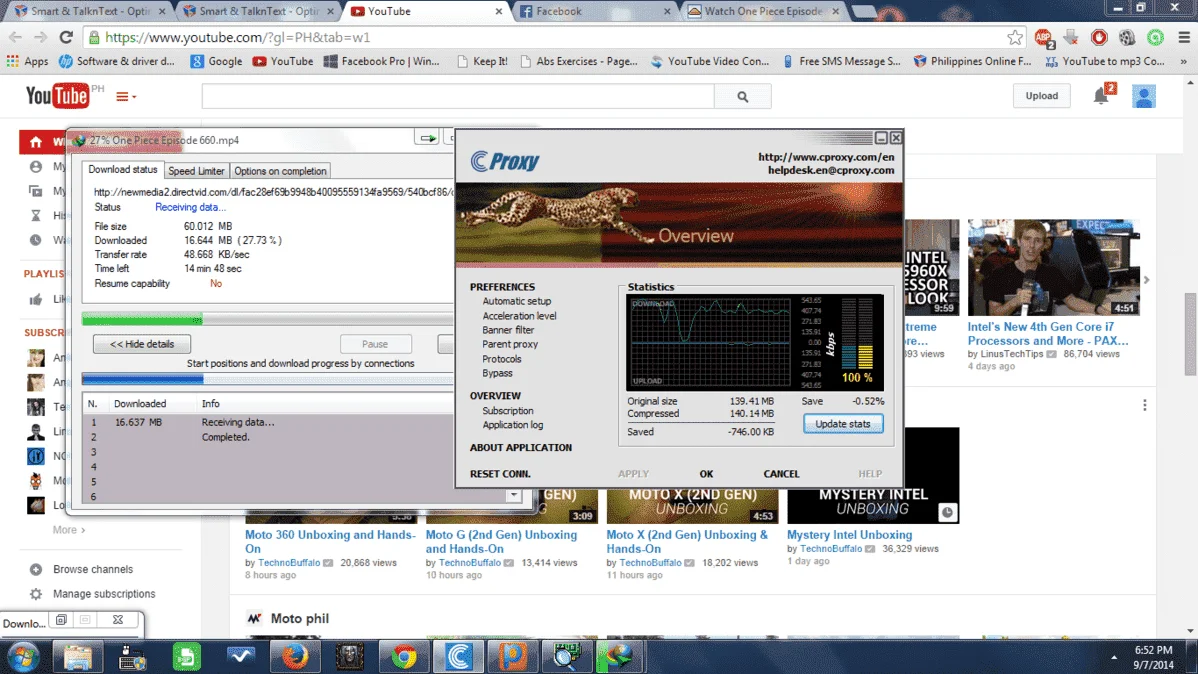Viewport: 1198px width, 674px height.
Task: Click the Chrome address bar URL
Action: point(238,37)
